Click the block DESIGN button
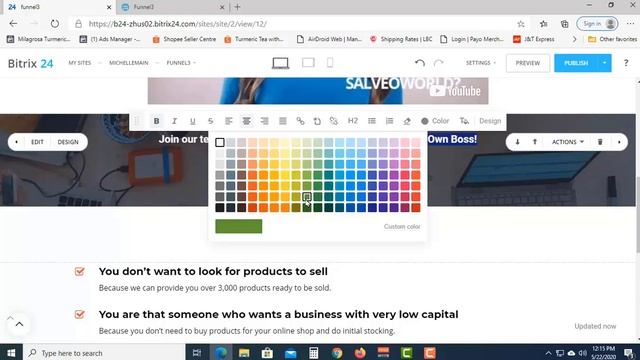Image resolution: width=640 pixels, height=360 pixels. pos(68,142)
